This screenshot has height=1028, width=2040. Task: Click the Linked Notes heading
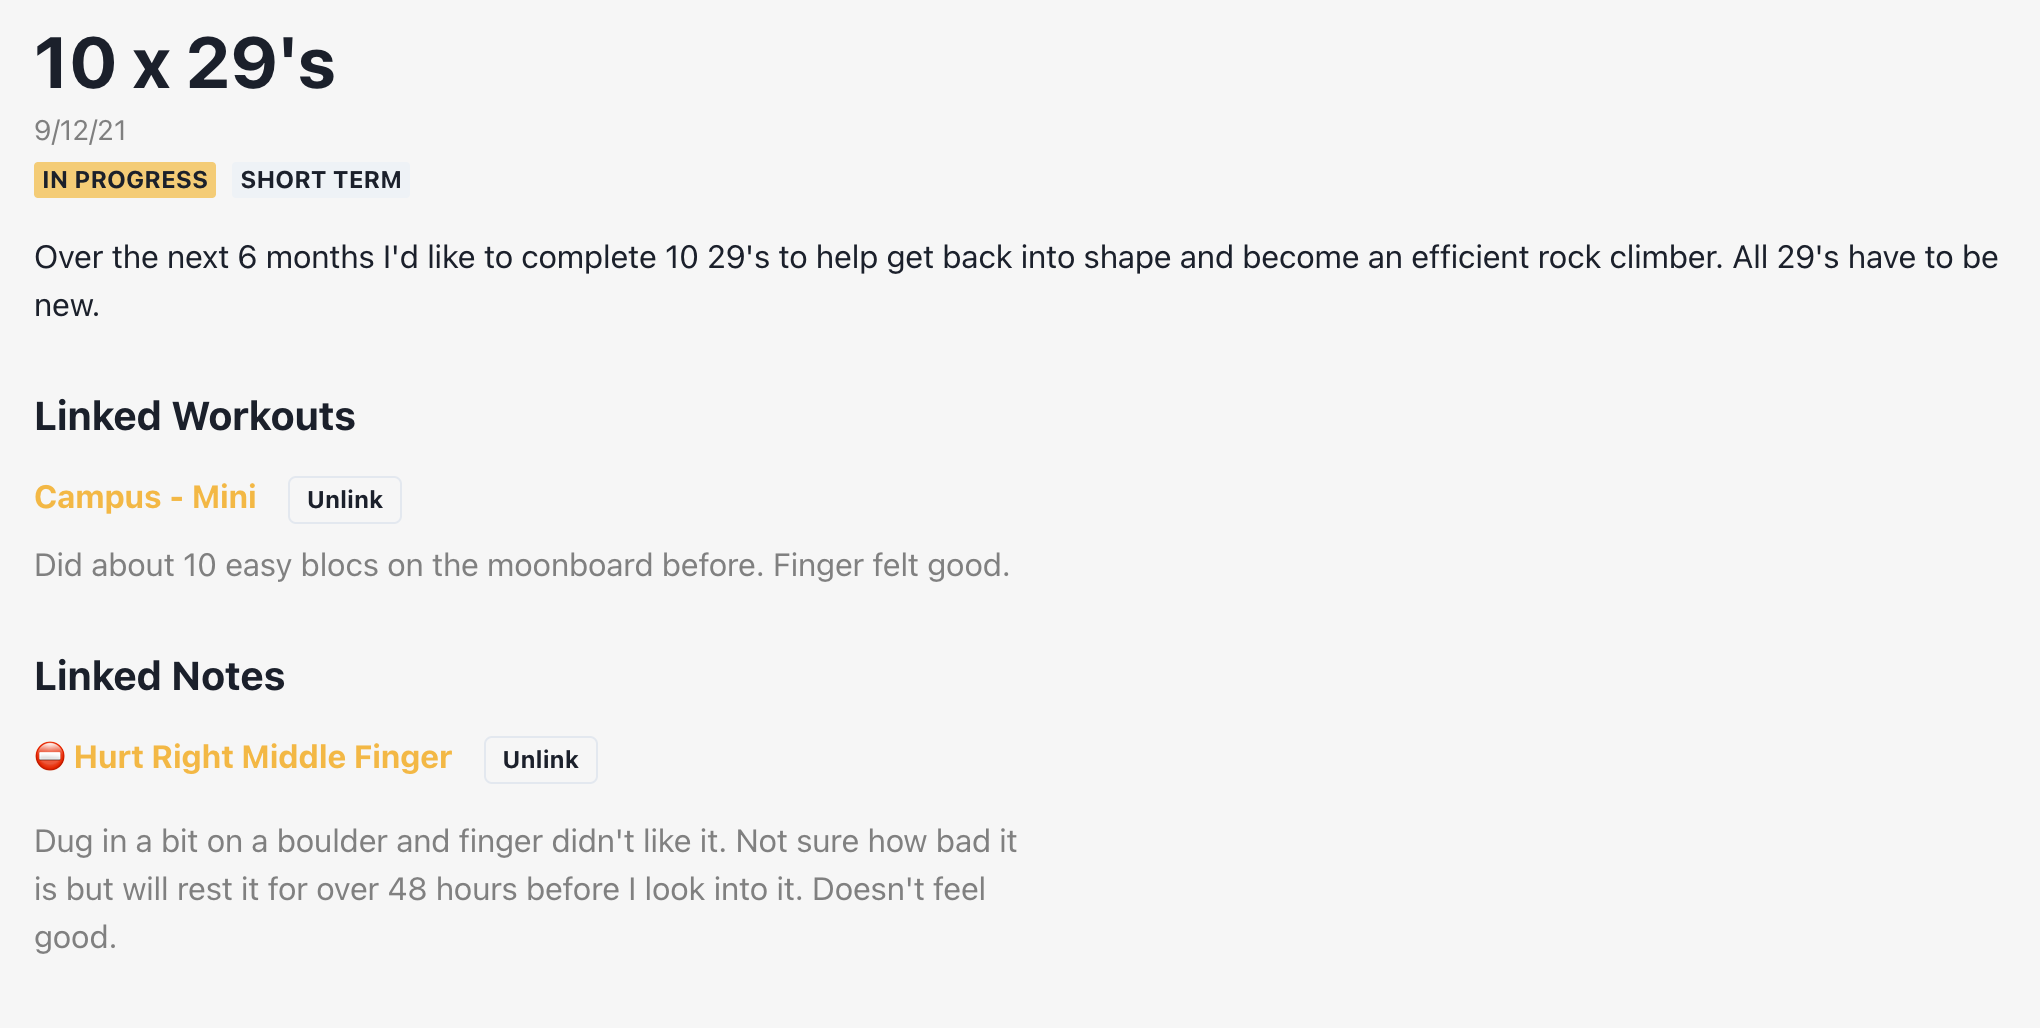pyautogui.click(x=160, y=677)
